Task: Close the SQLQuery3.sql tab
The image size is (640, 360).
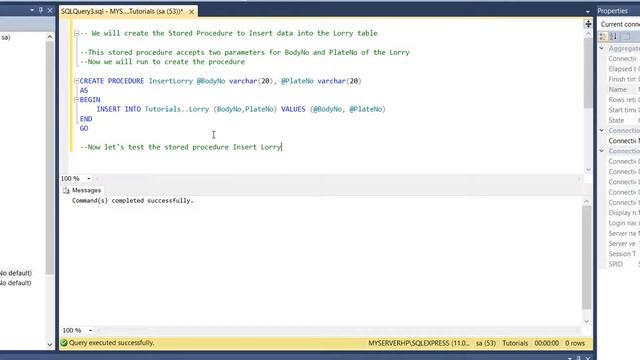Action: click(191, 11)
